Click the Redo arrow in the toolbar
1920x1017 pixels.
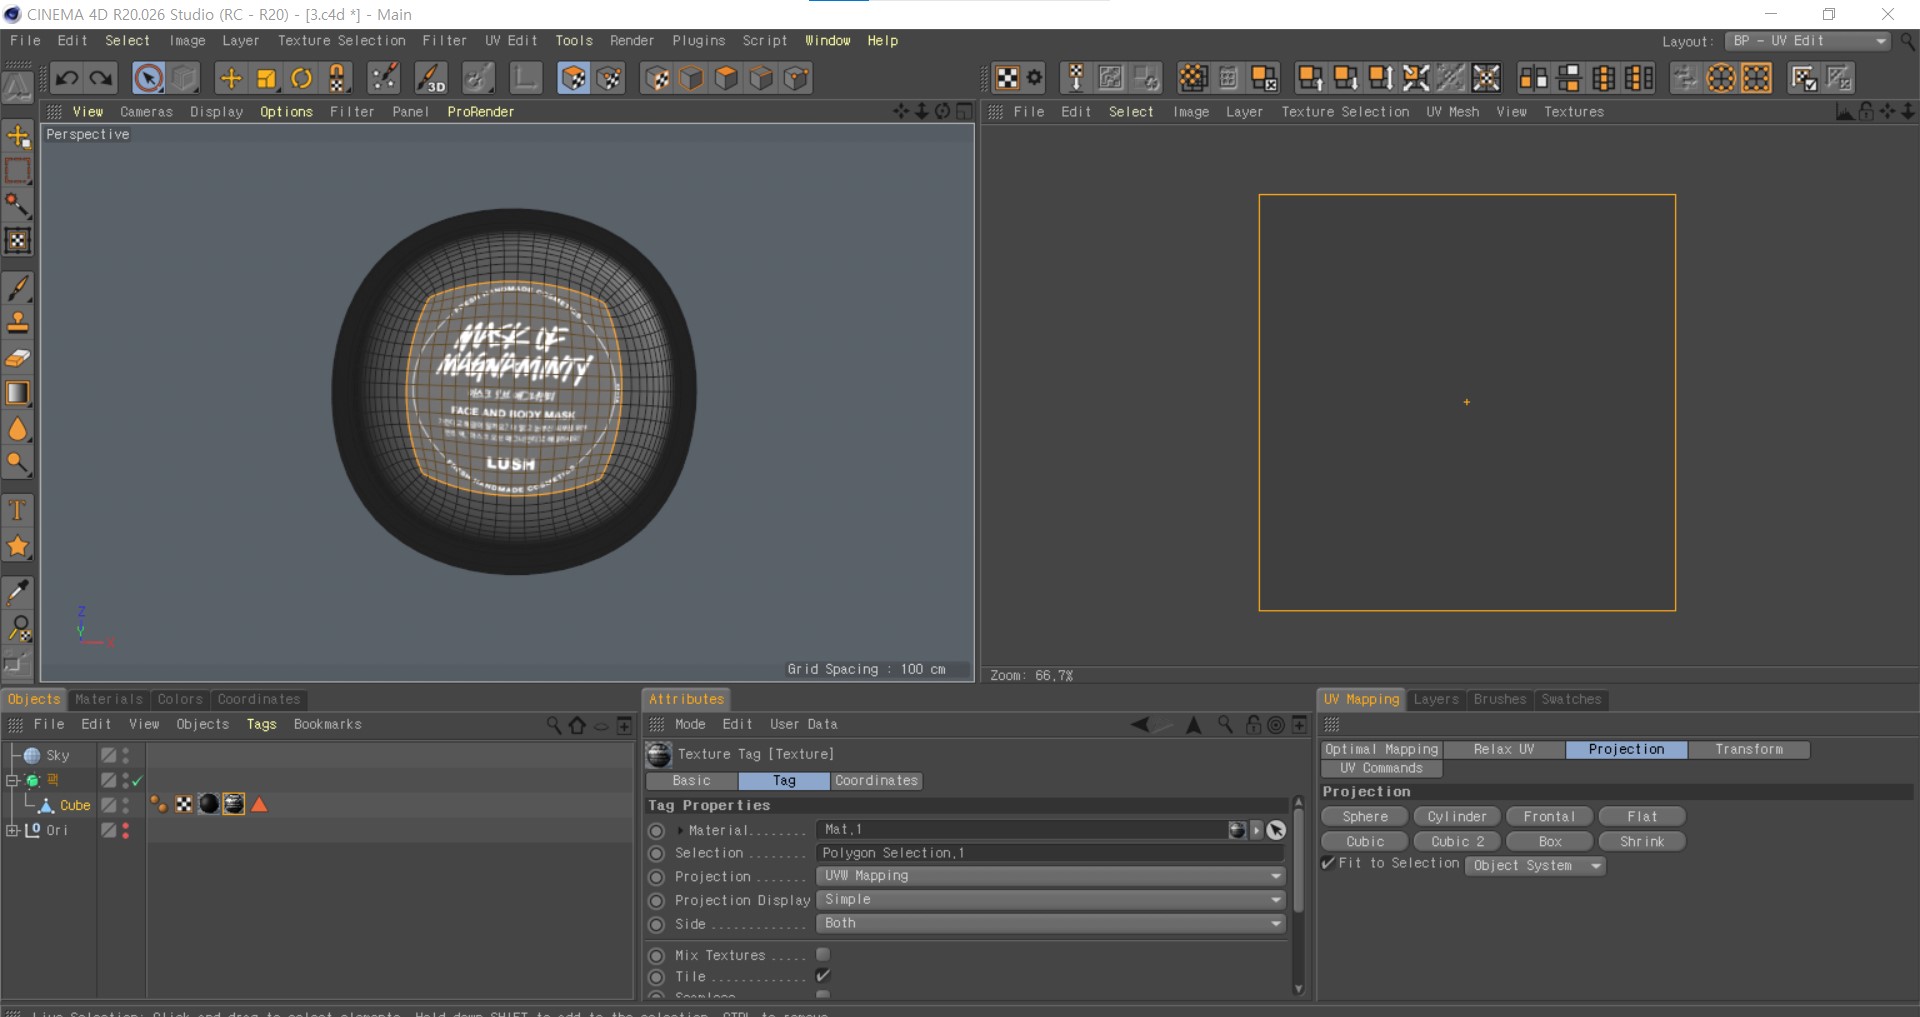click(101, 78)
